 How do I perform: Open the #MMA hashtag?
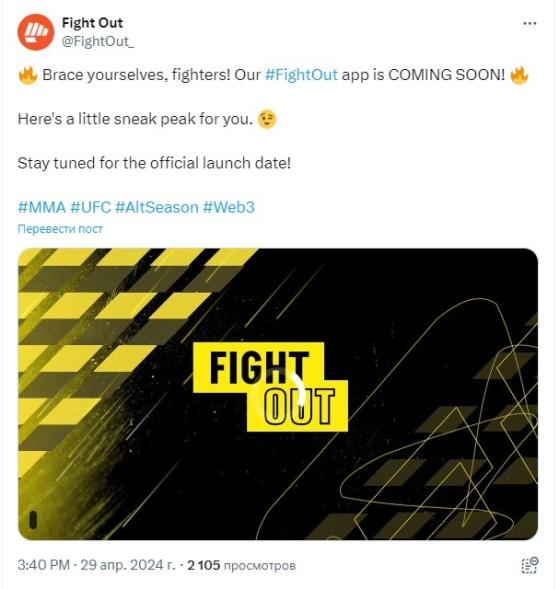pyautogui.click(x=42, y=207)
